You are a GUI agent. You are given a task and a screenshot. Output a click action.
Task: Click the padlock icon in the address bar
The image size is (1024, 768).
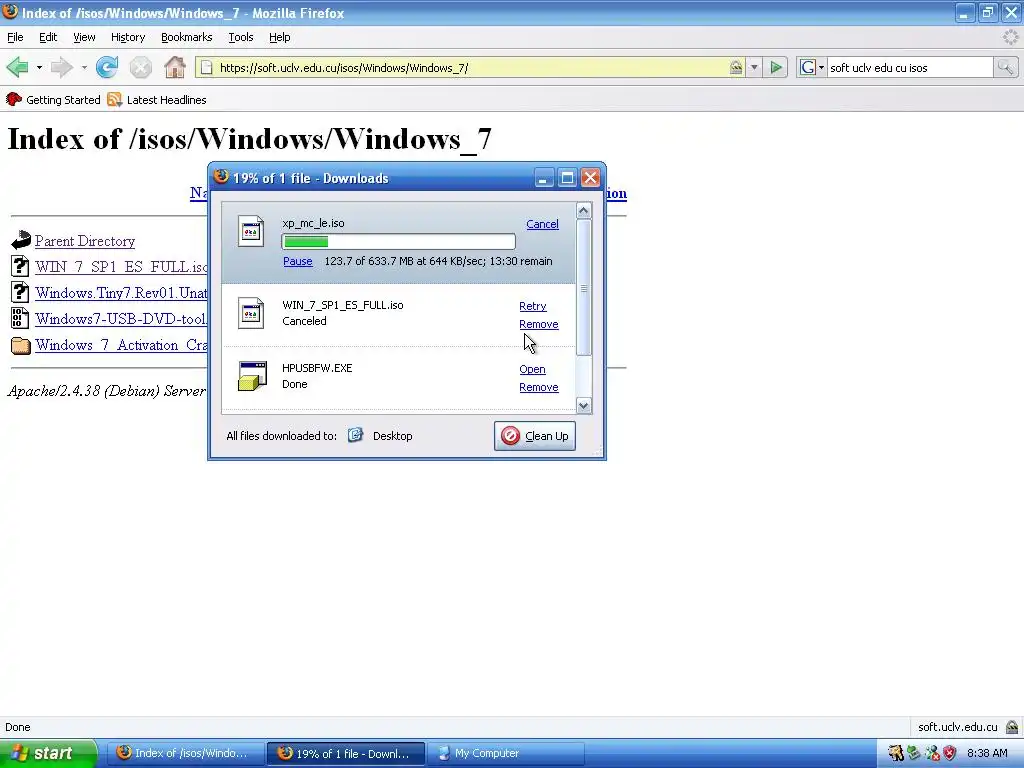coord(736,67)
